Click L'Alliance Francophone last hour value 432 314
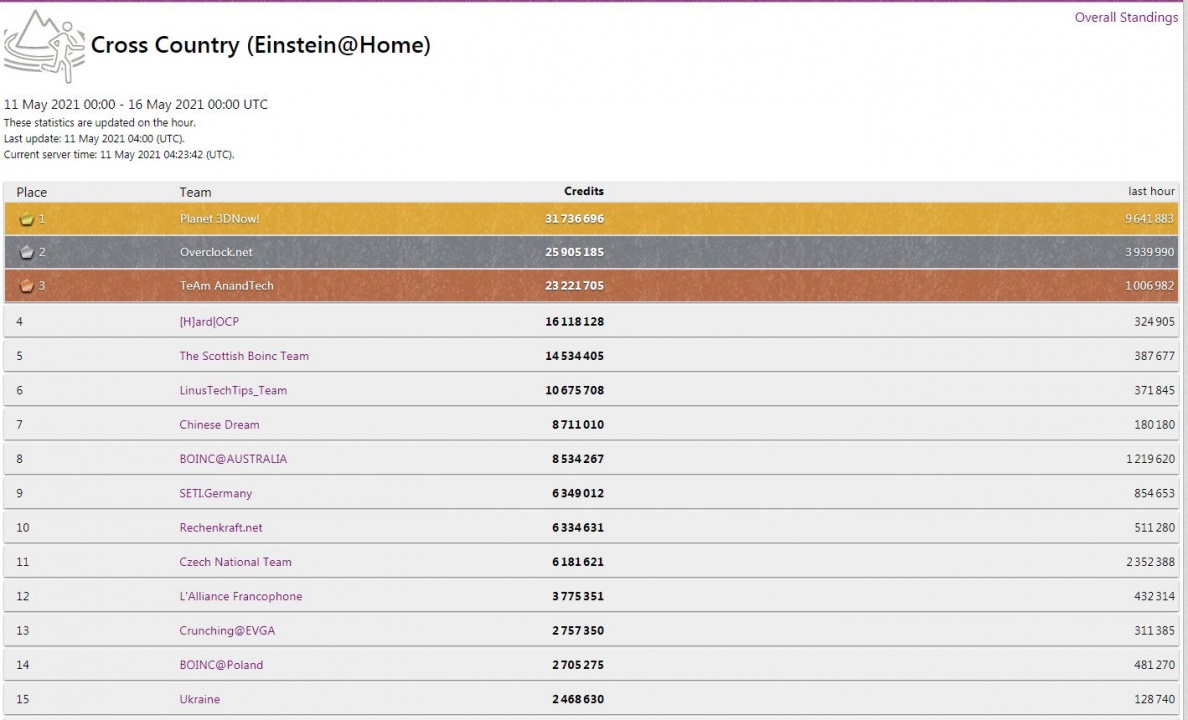 click(x=1155, y=596)
